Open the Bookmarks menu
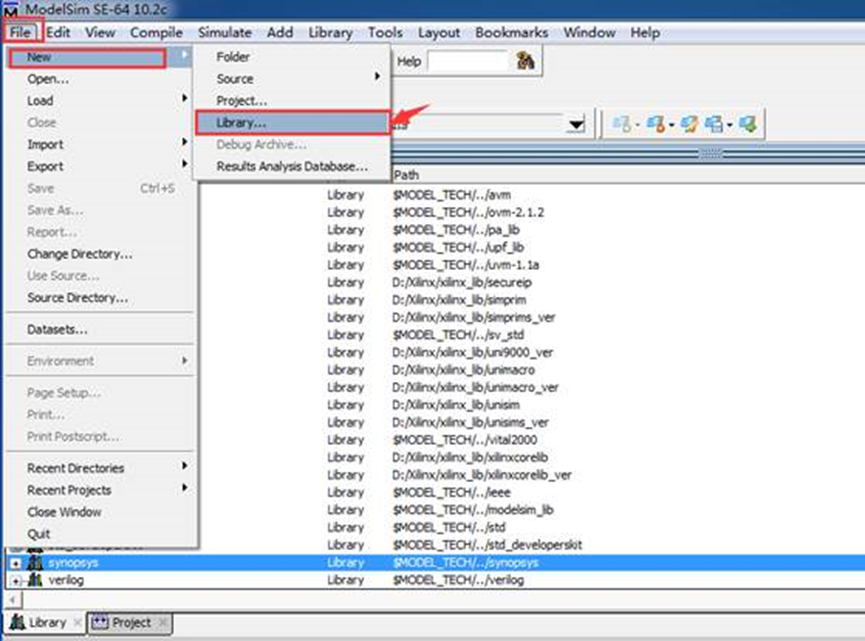Image resolution: width=865 pixels, height=641 pixels. 511,32
